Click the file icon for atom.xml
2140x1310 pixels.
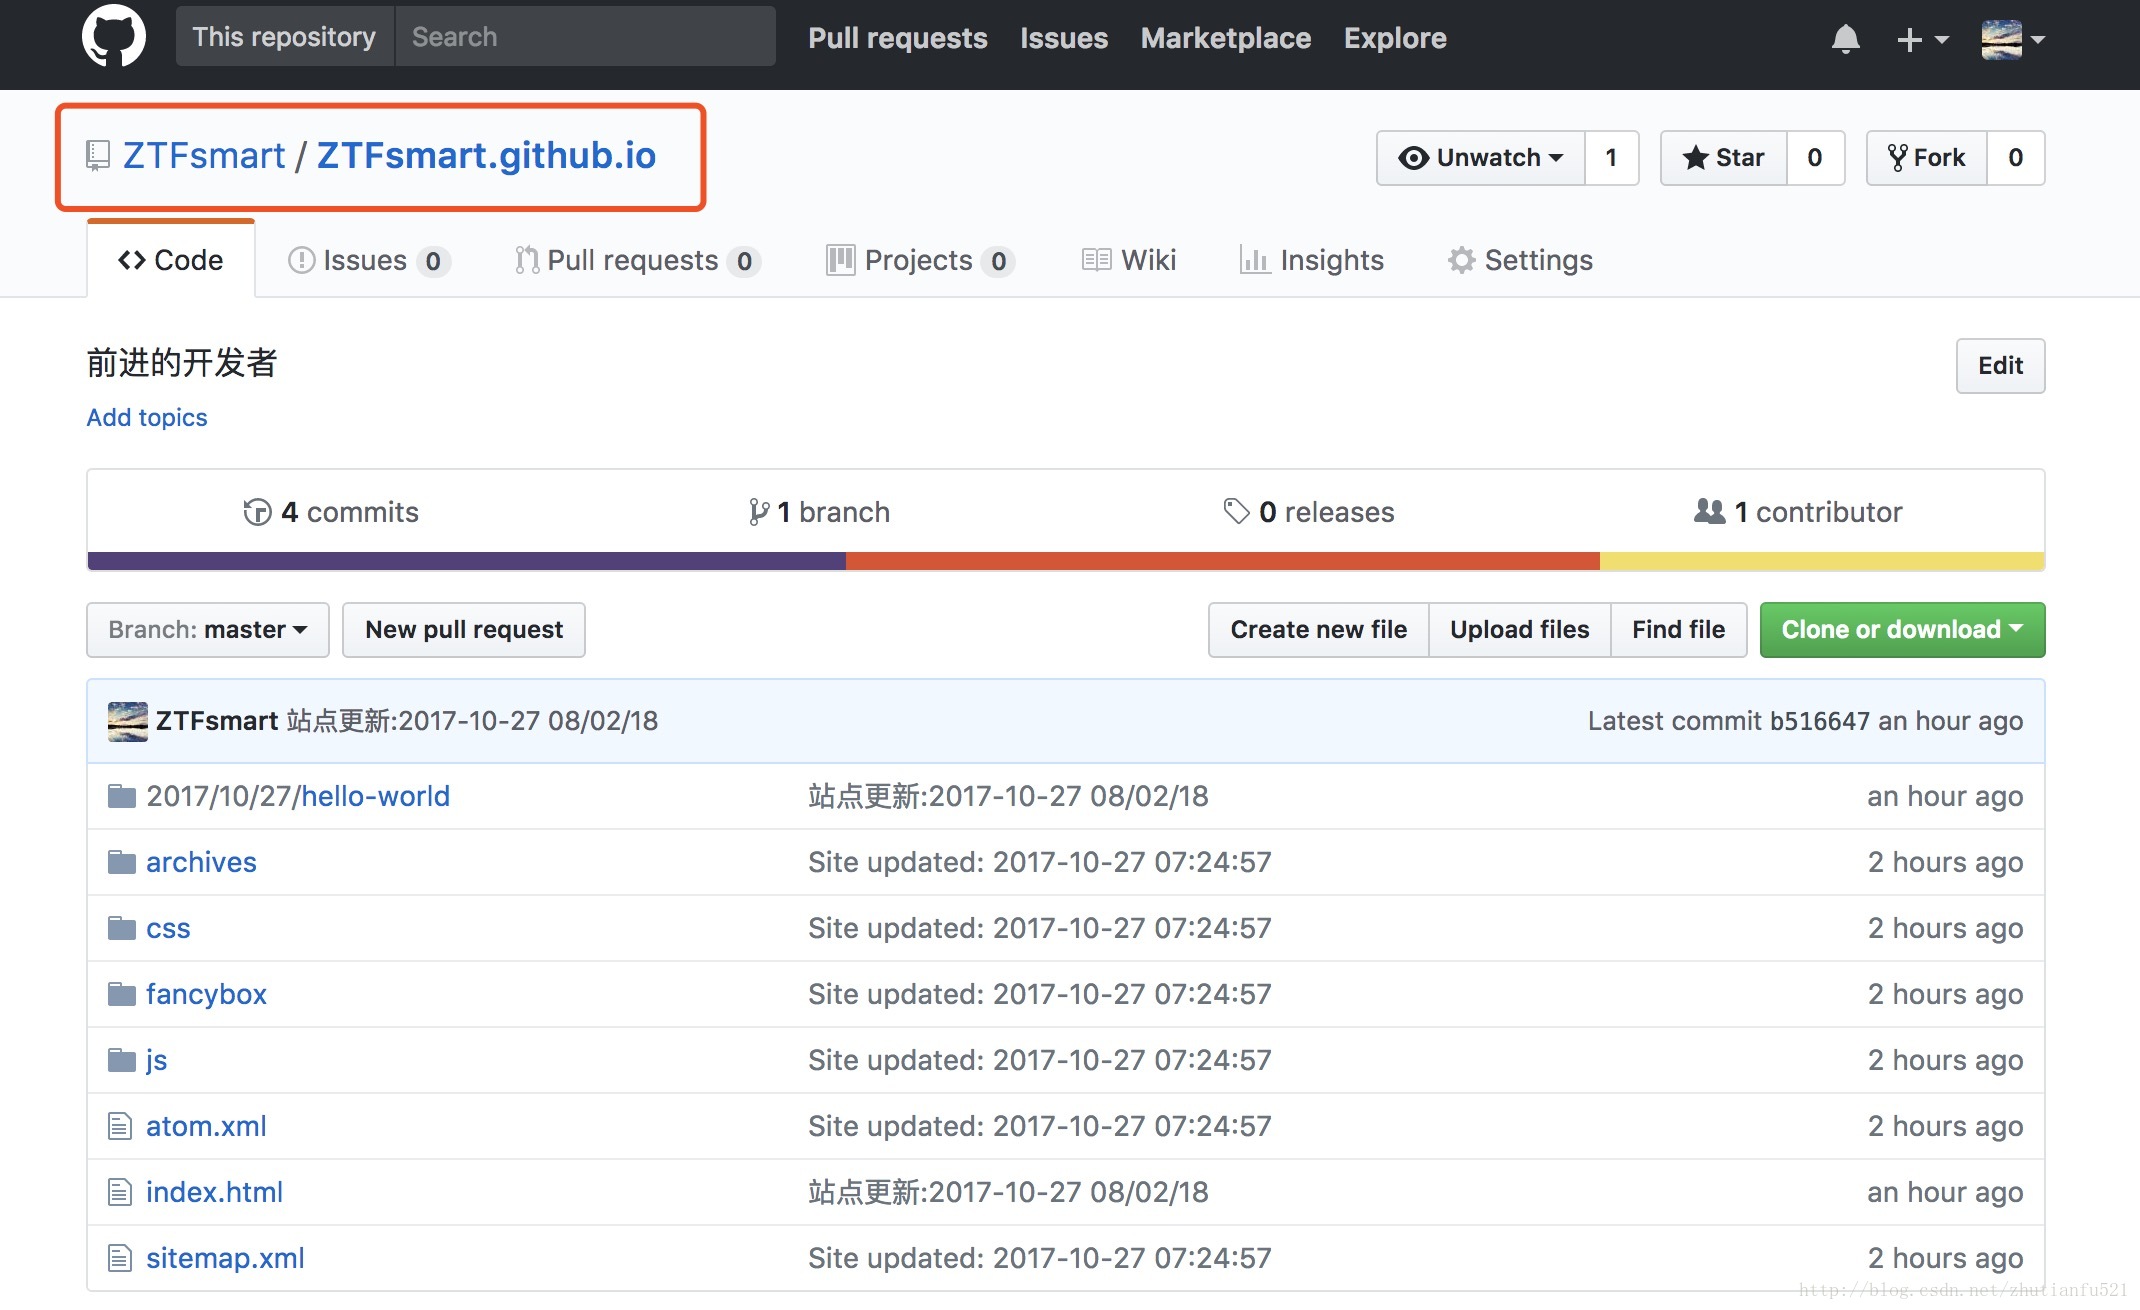click(120, 1126)
